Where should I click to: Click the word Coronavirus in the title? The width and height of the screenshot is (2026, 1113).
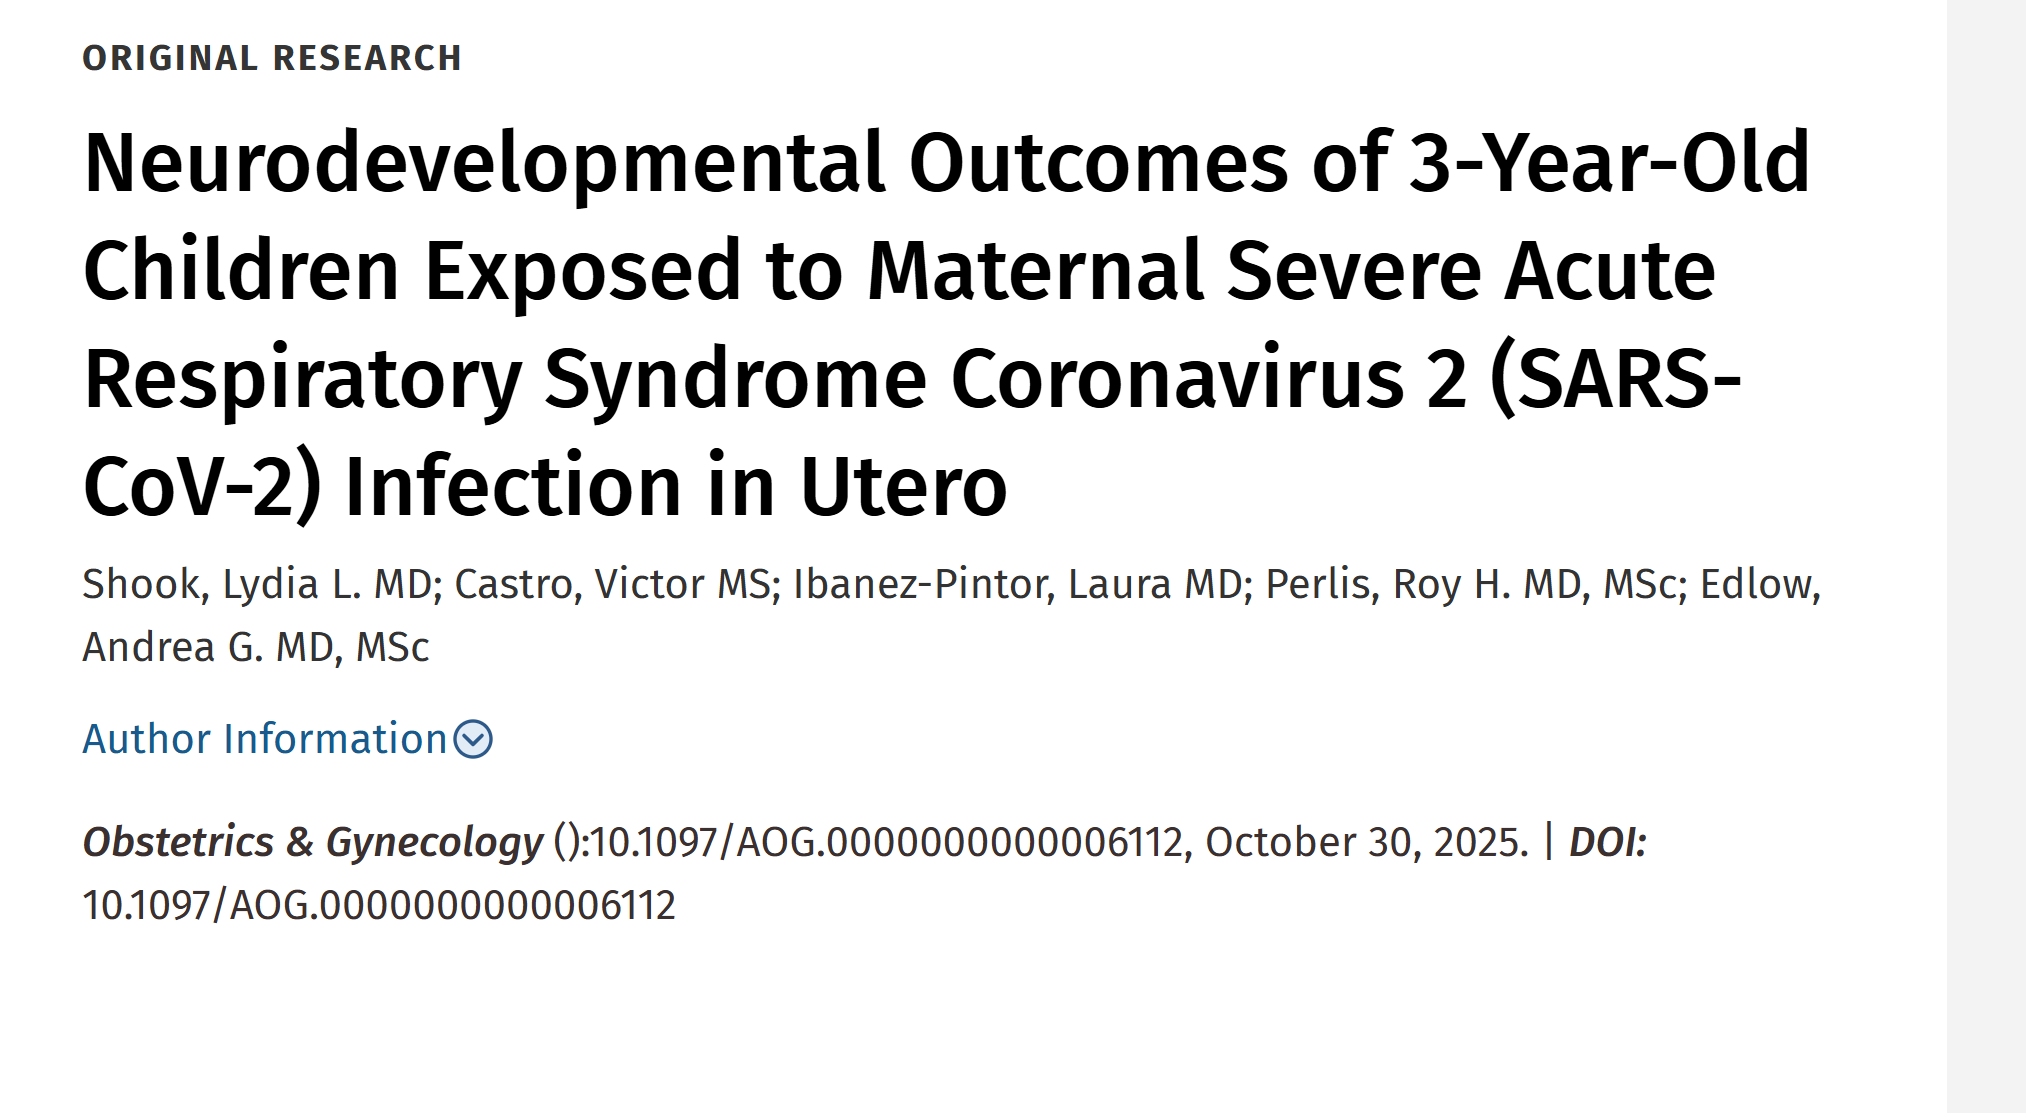[x=1178, y=379]
